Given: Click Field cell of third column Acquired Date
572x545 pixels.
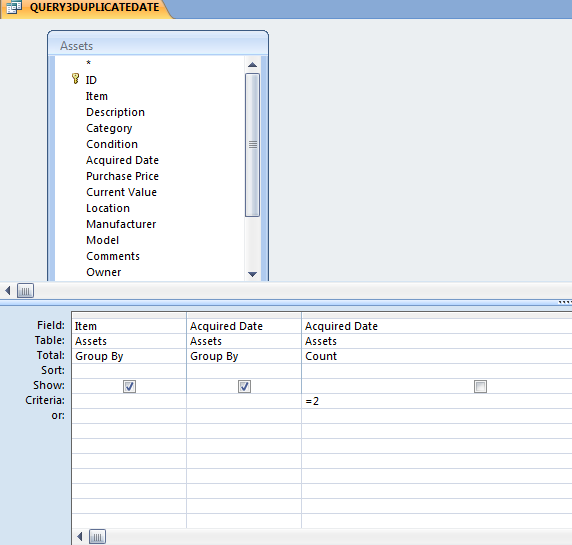Looking at the screenshot, I should click(437, 326).
